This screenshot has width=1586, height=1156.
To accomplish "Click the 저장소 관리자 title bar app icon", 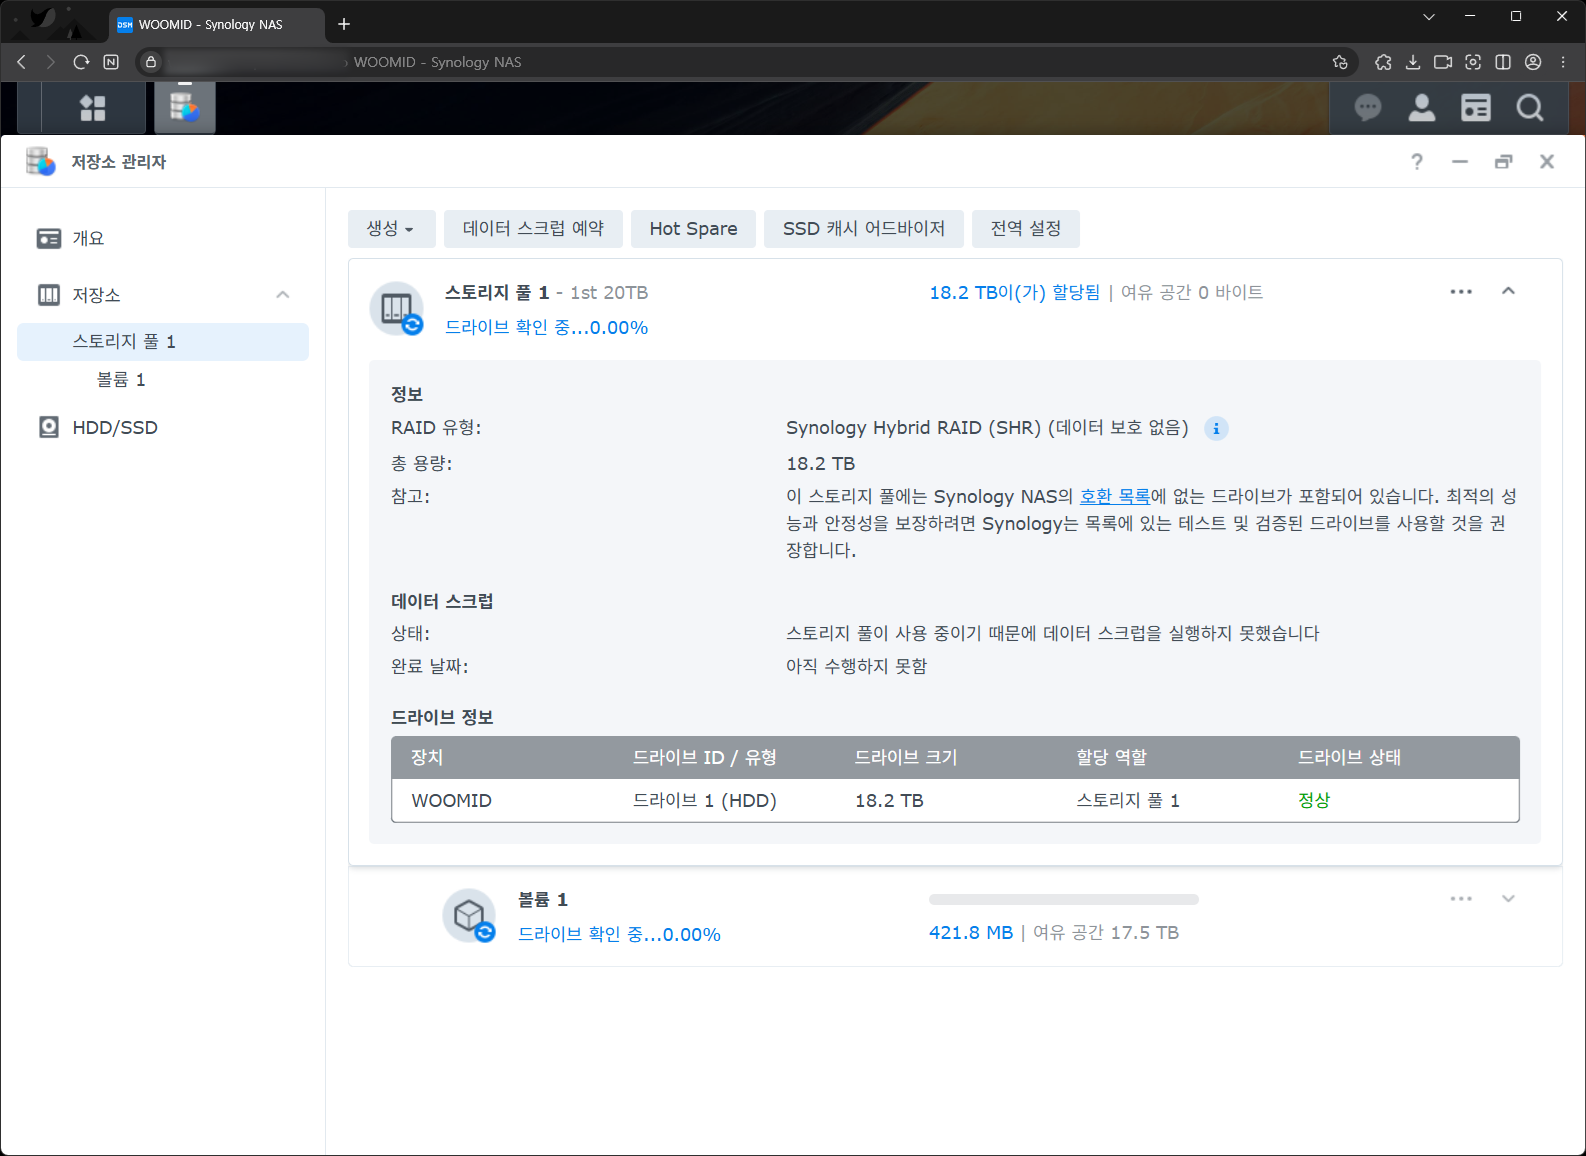I will click(x=41, y=161).
